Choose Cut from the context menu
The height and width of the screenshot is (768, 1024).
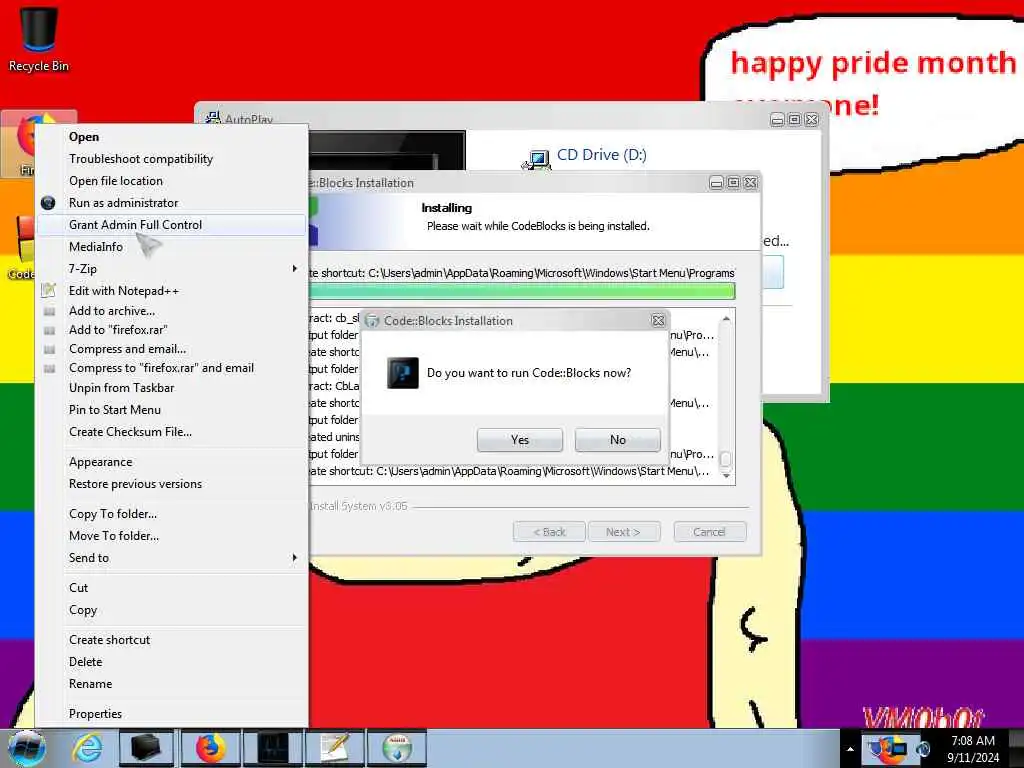coord(171,588)
